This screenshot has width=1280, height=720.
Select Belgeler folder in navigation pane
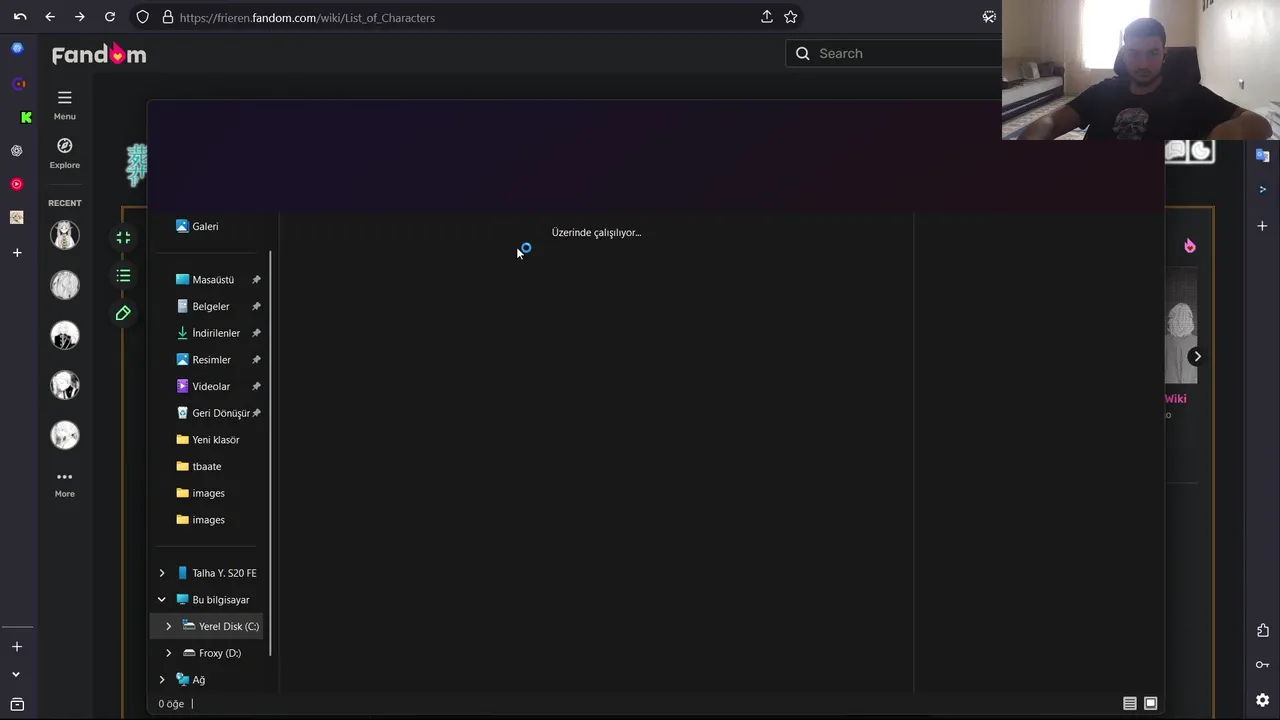point(202,307)
